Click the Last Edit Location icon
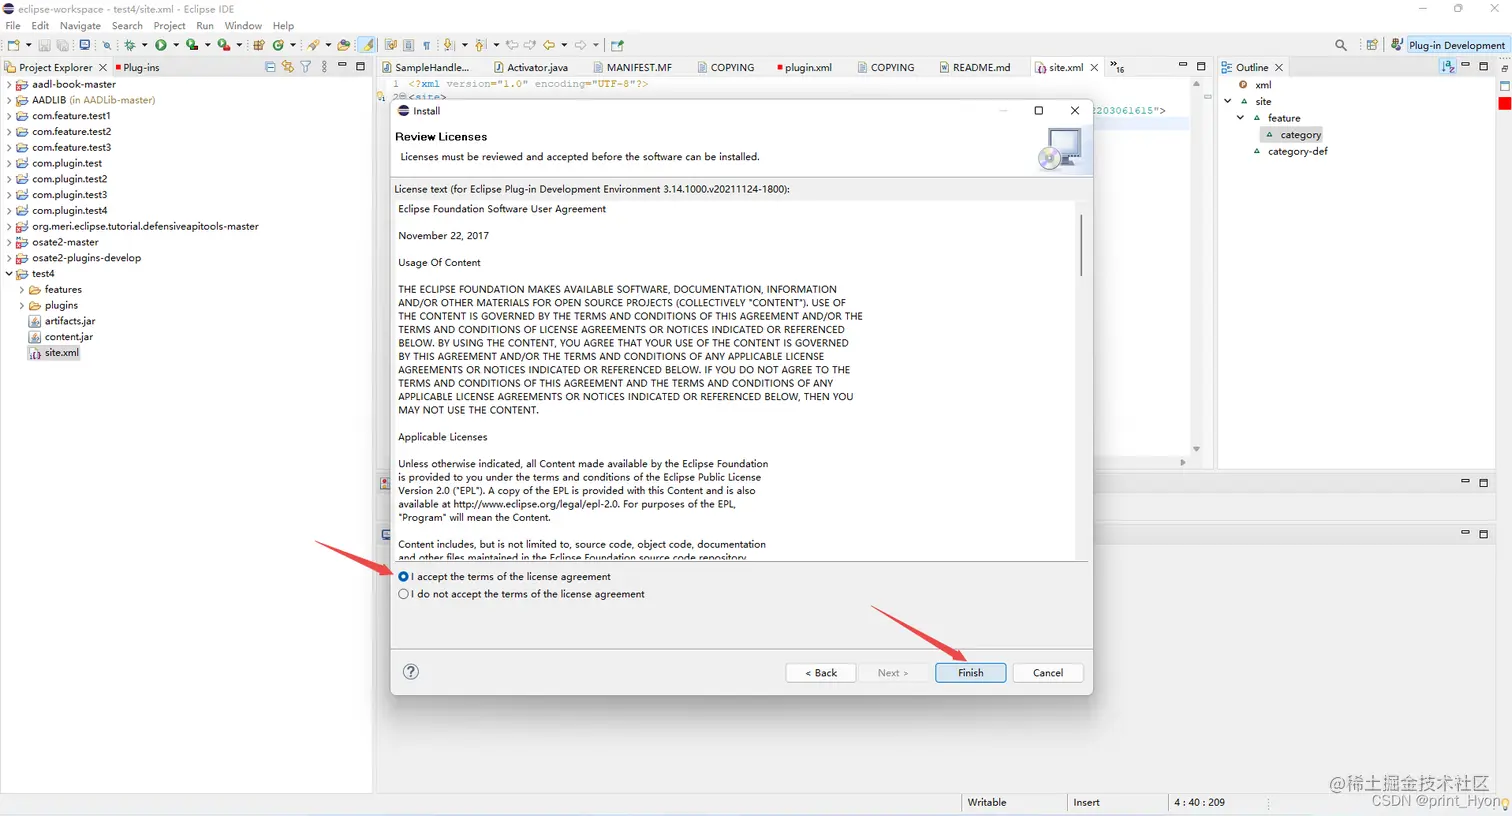Viewport: 1512px width, 816px height. pyautogui.click(x=512, y=45)
